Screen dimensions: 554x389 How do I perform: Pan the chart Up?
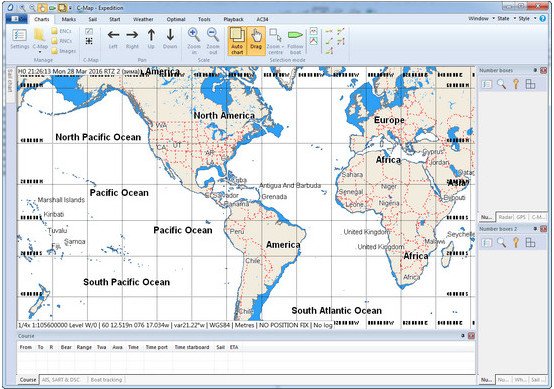coord(151,39)
